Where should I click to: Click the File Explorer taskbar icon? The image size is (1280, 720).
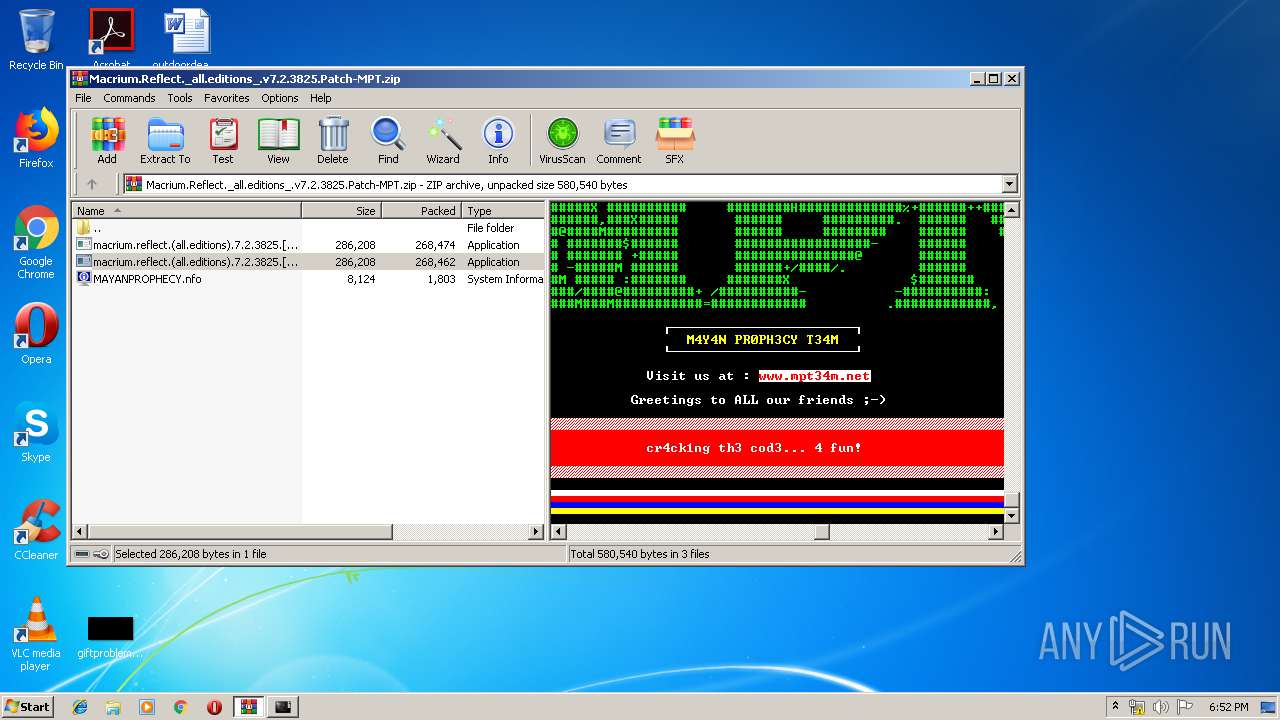click(113, 707)
